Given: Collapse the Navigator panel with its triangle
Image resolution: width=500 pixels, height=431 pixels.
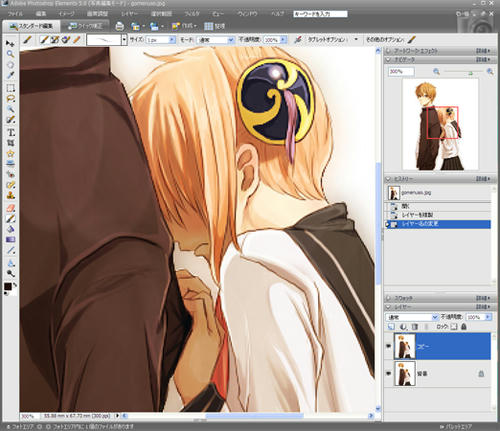Looking at the screenshot, I should [x=388, y=59].
